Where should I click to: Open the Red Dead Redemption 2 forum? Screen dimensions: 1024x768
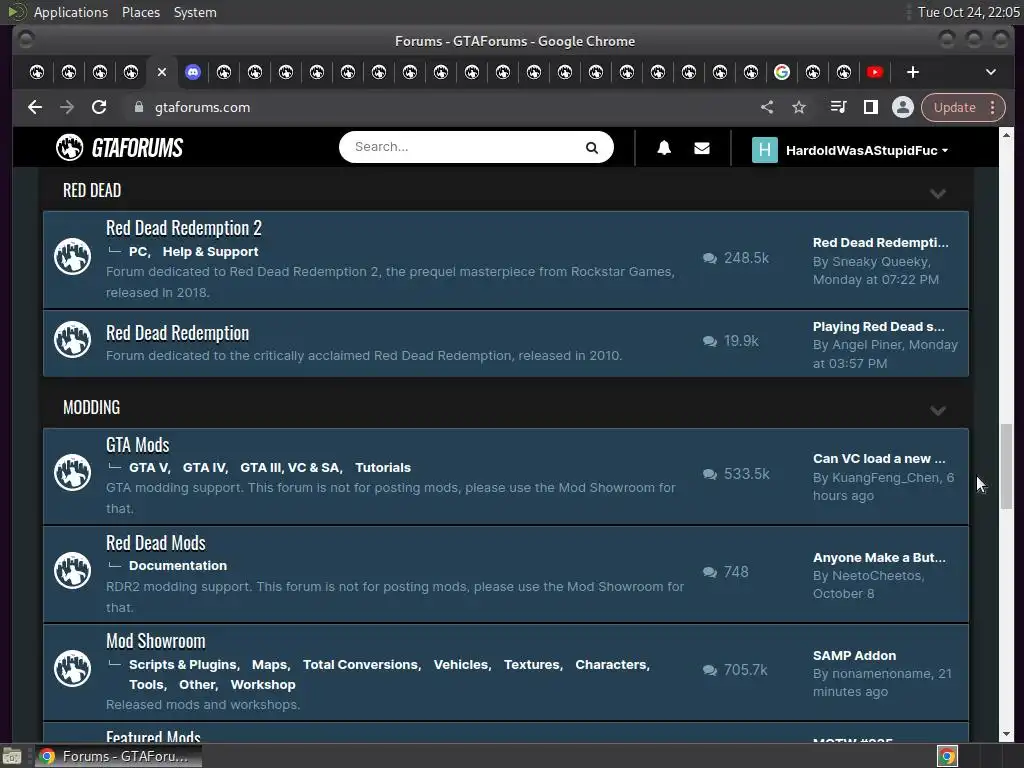click(x=184, y=228)
